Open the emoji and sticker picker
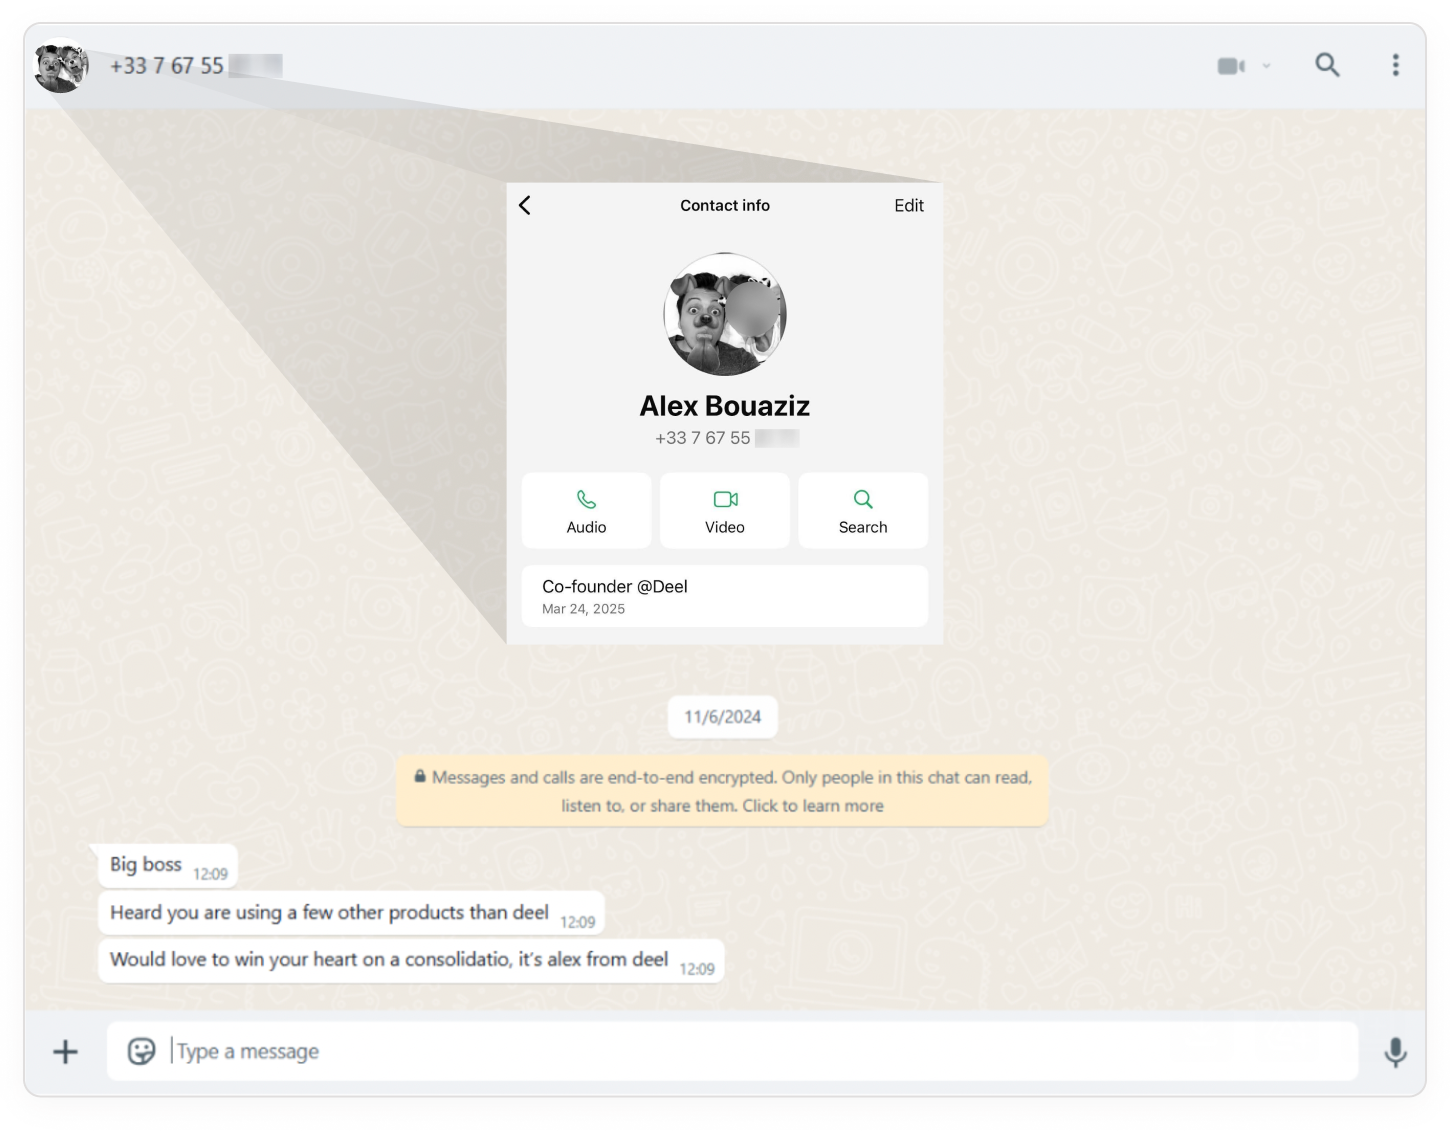The width and height of the screenshot is (1450, 1144). point(141,1051)
